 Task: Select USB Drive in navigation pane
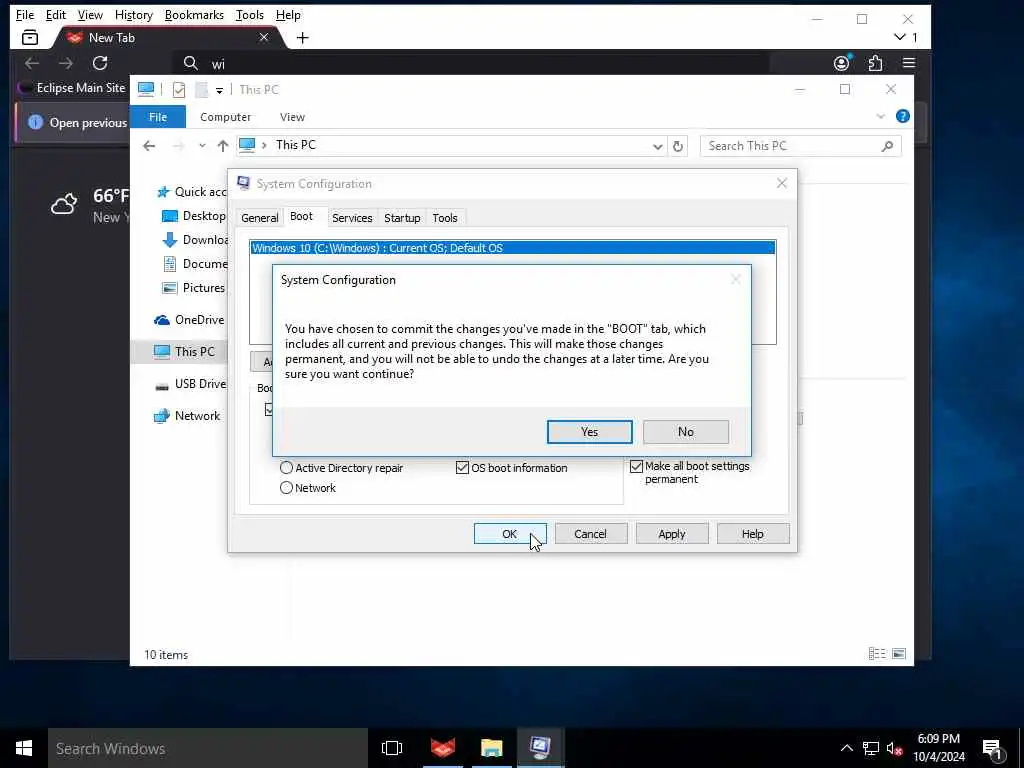click(190, 383)
